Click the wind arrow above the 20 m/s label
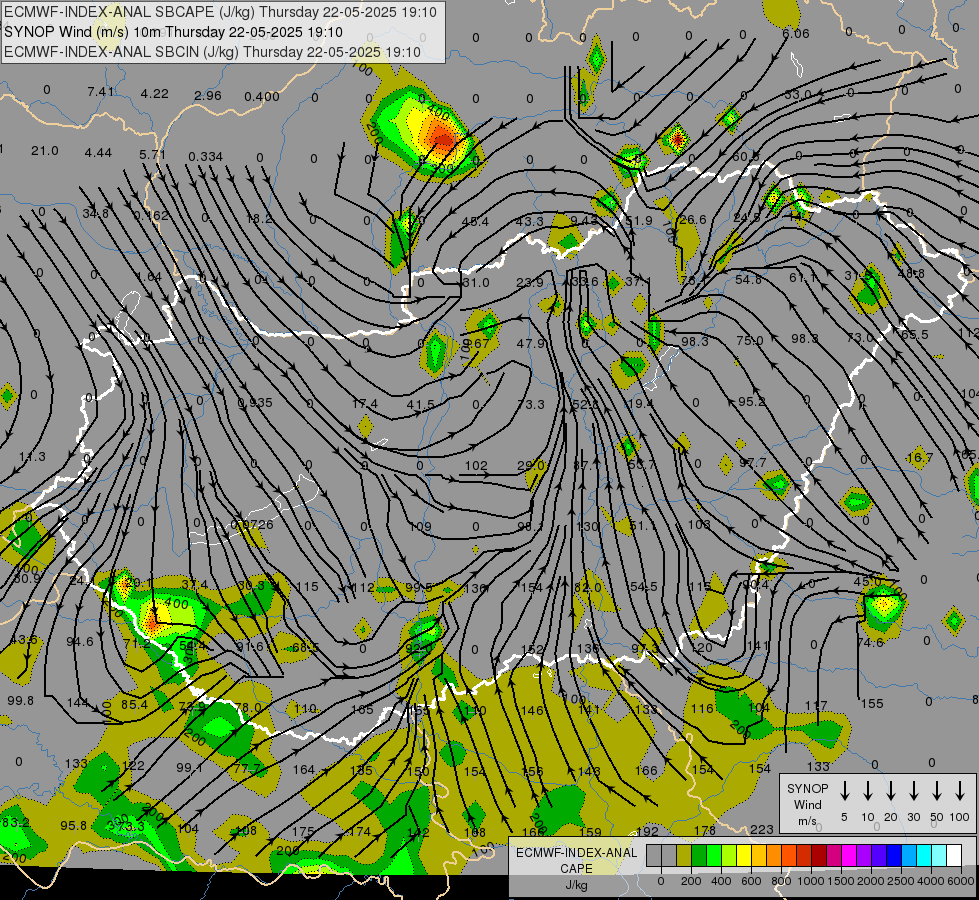This screenshot has height=900, width=979. (891, 791)
